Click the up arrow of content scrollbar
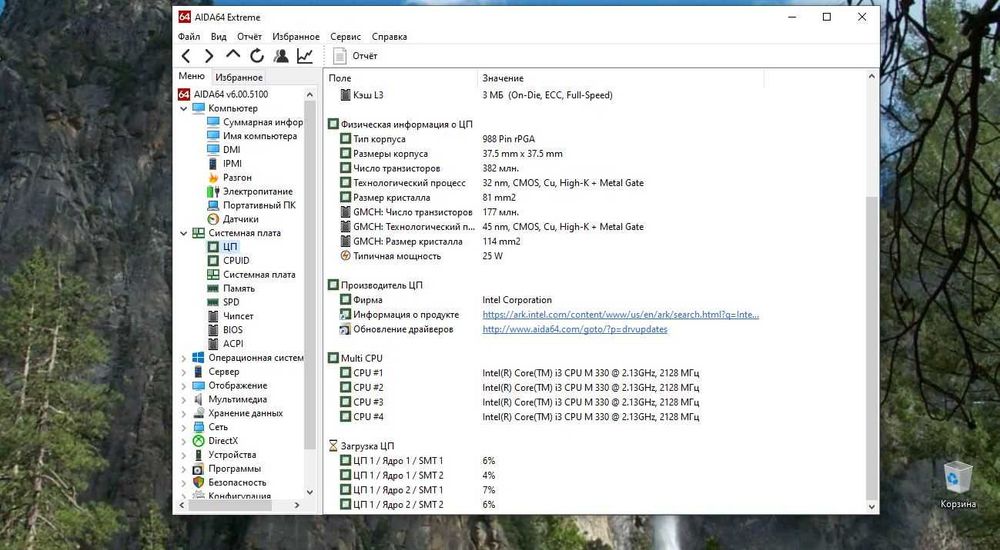The image size is (1000, 550). coord(872,77)
